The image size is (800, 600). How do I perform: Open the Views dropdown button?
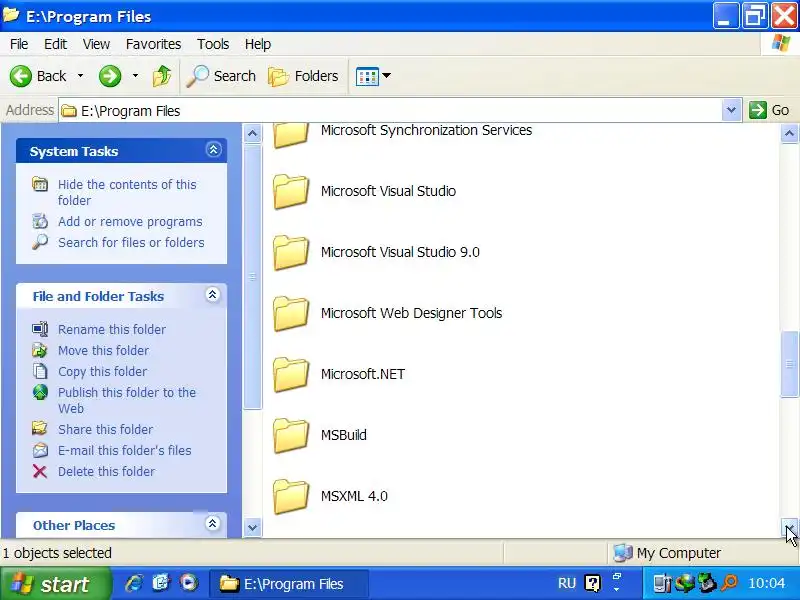click(x=373, y=76)
